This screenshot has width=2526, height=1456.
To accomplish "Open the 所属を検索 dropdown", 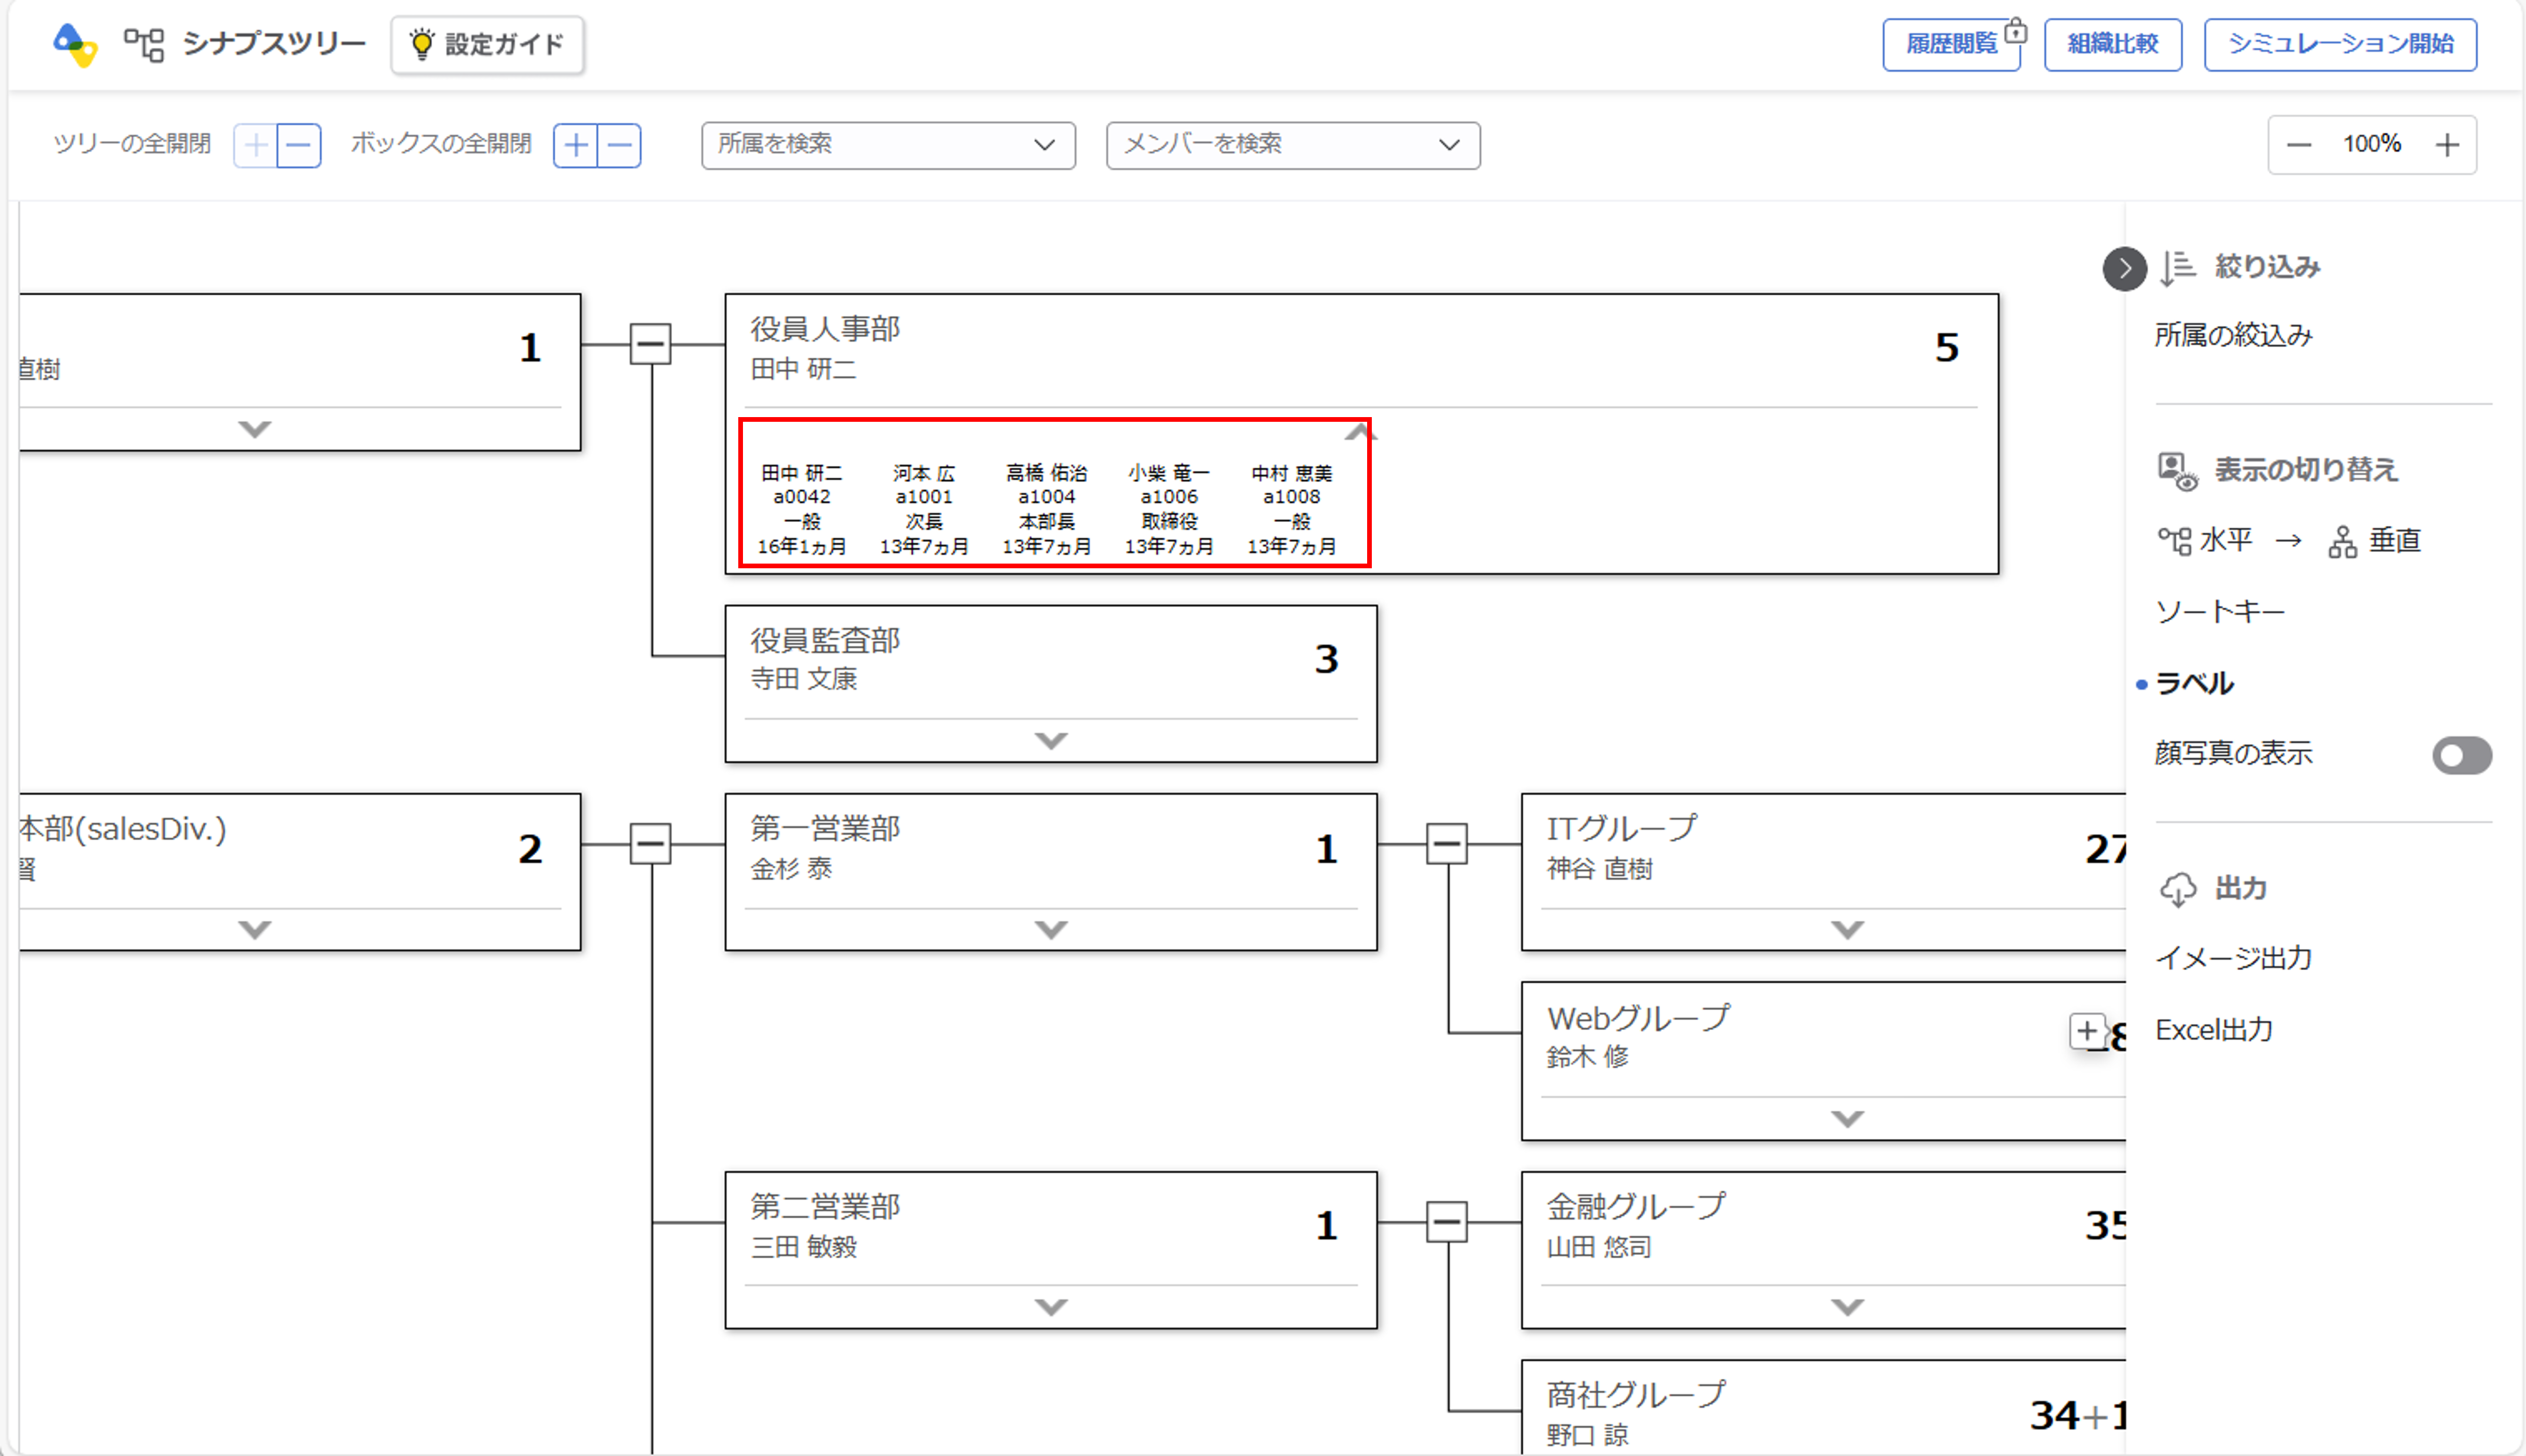I will (x=888, y=145).
